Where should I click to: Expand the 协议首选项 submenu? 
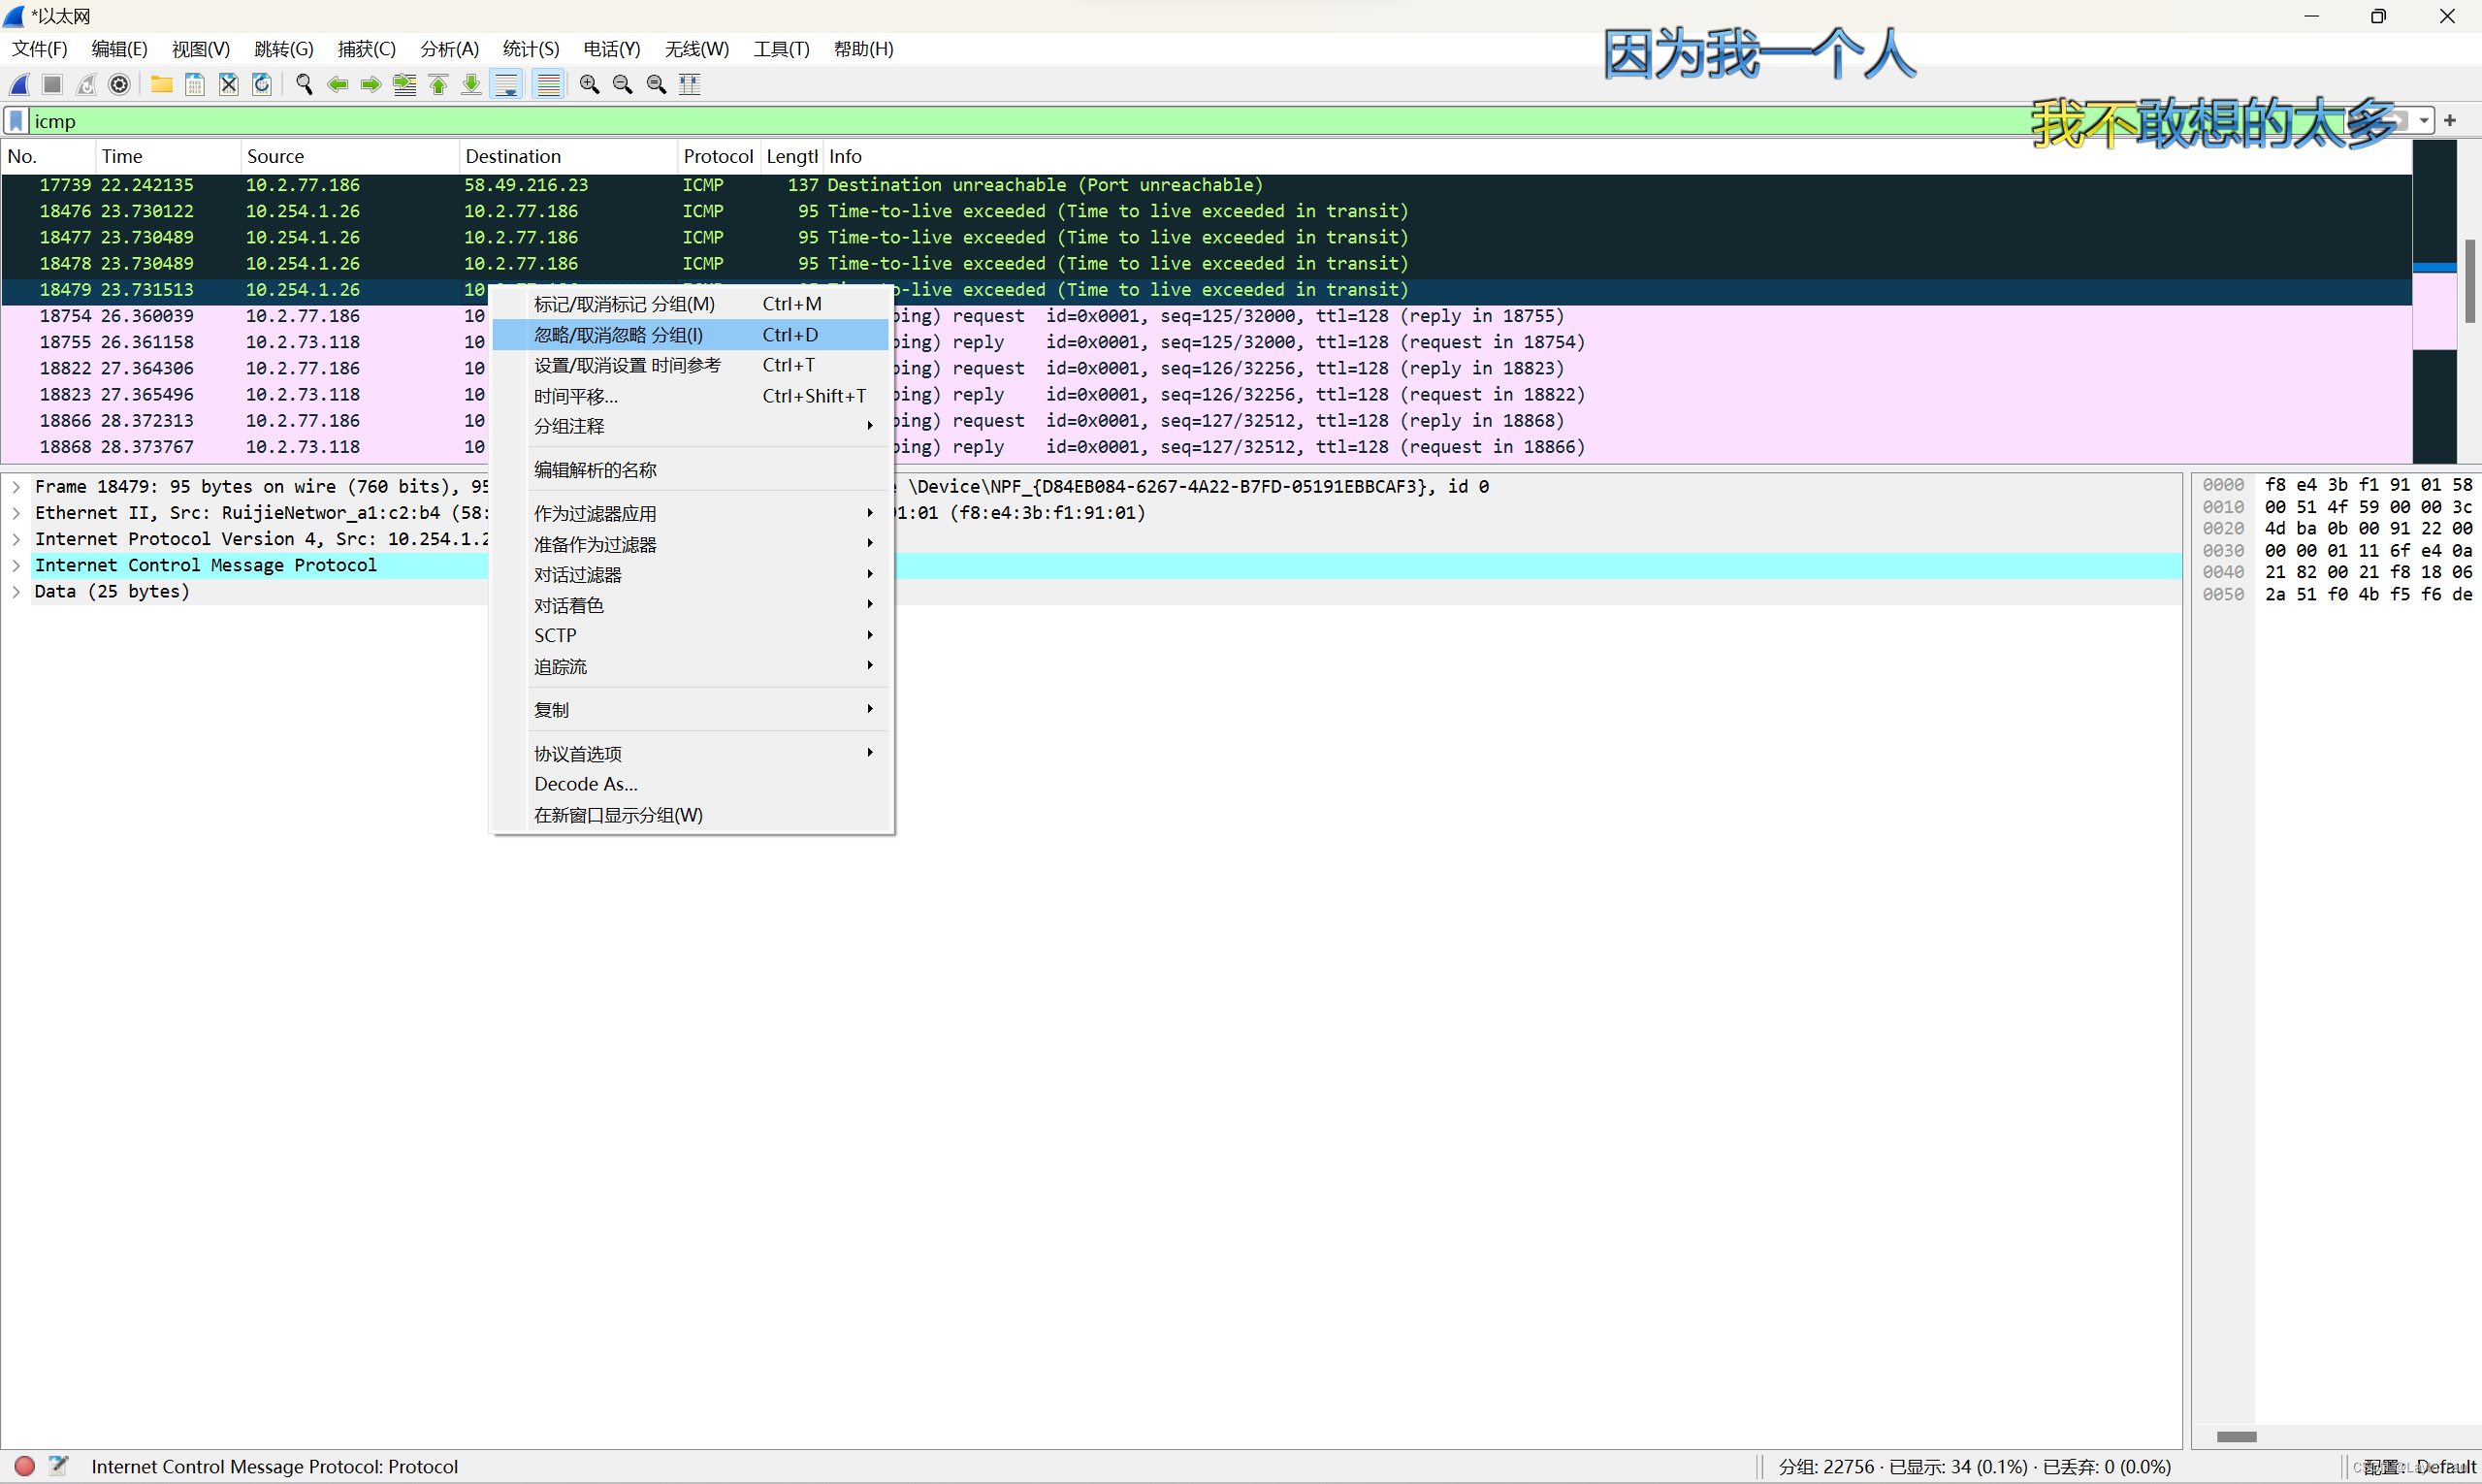tap(691, 754)
